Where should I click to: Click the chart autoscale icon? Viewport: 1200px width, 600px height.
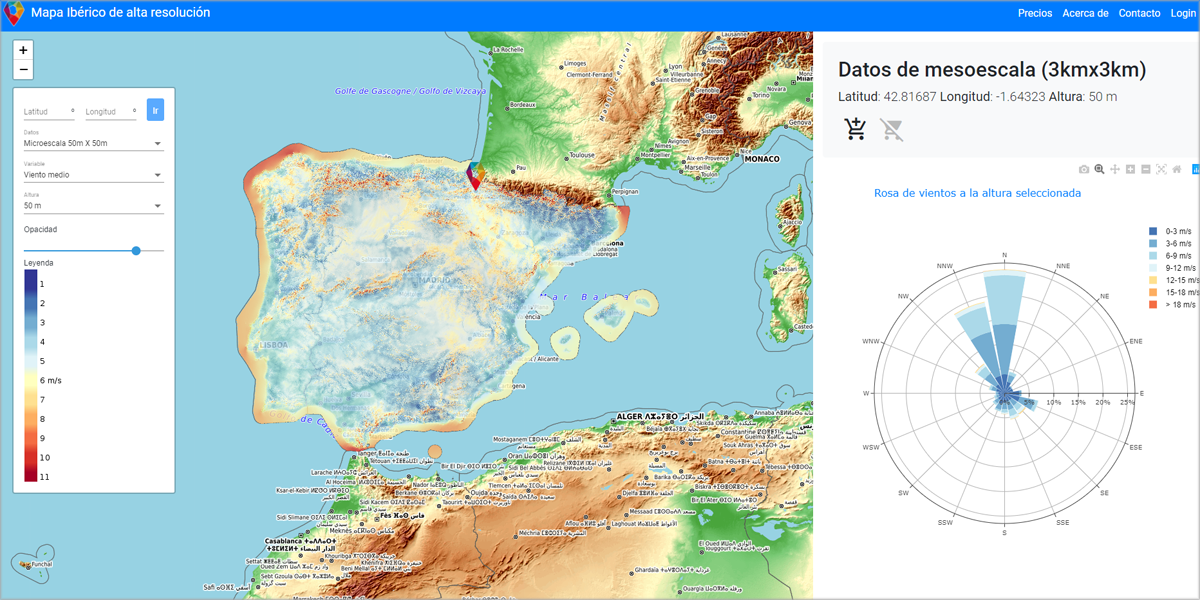pos(1161,170)
